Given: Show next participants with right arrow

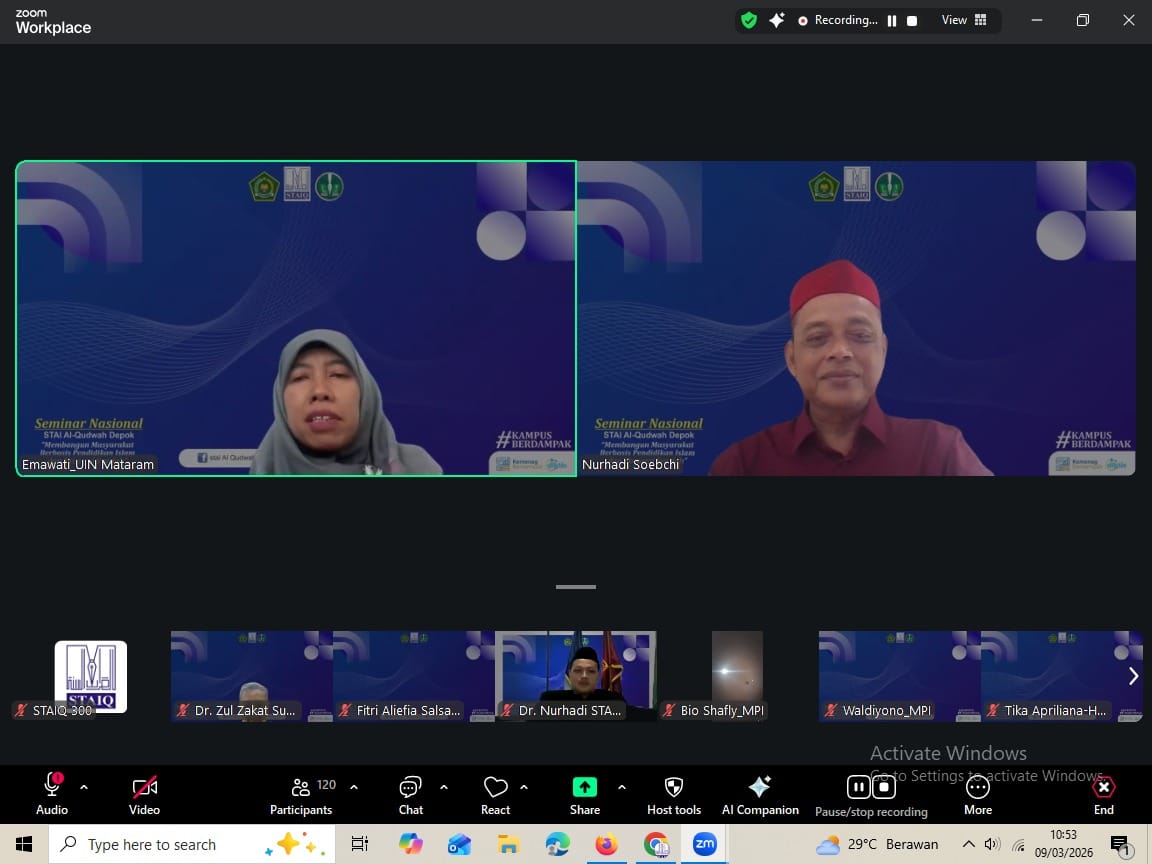Looking at the screenshot, I should click(1133, 676).
